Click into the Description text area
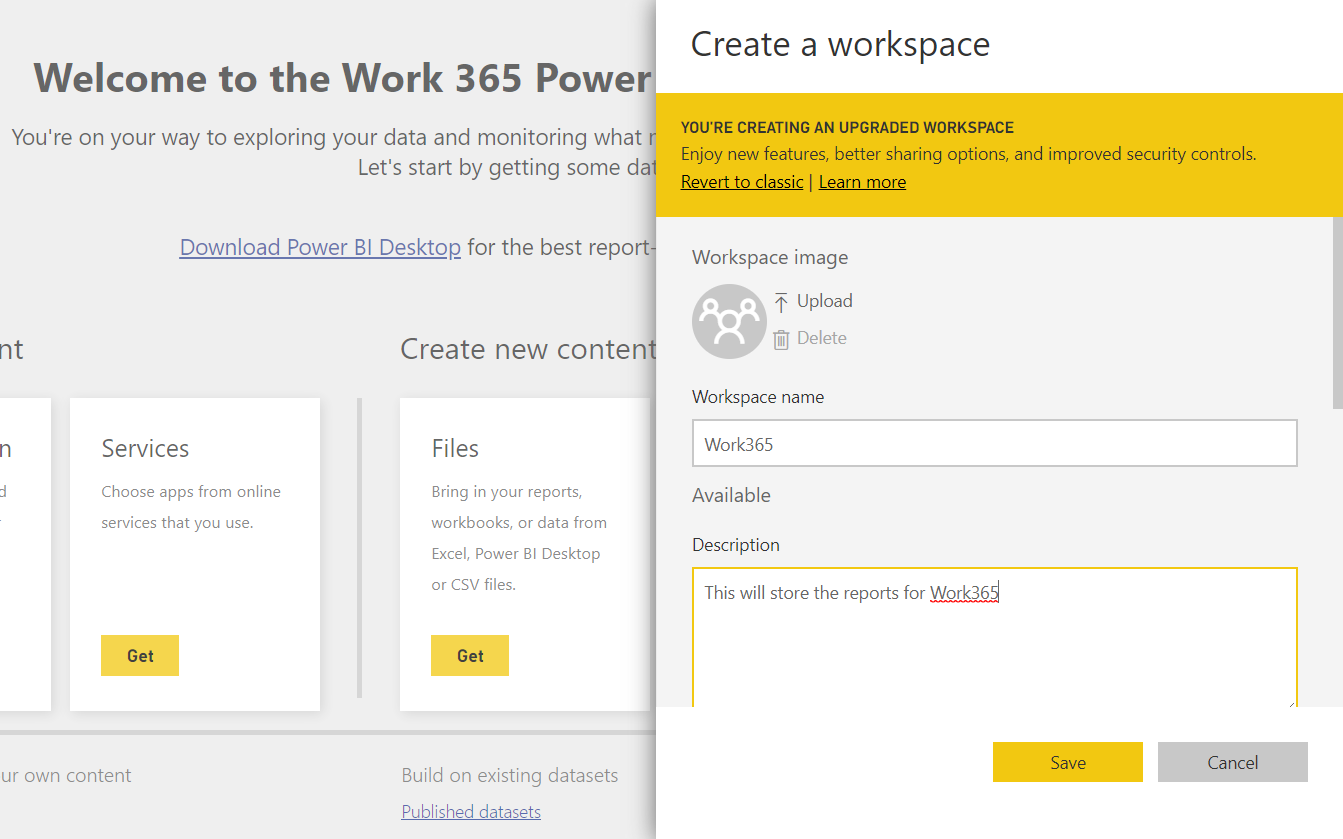1343x839 pixels. (x=994, y=638)
